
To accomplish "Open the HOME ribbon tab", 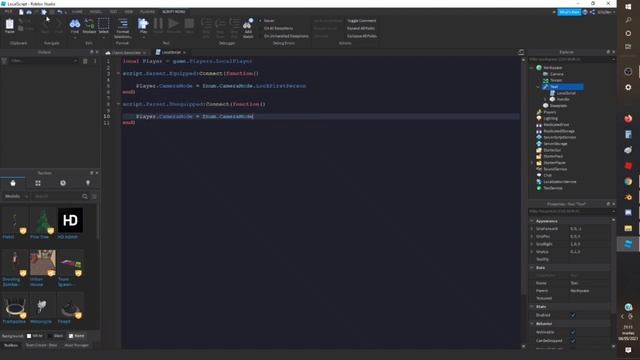I will click(77, 12).
